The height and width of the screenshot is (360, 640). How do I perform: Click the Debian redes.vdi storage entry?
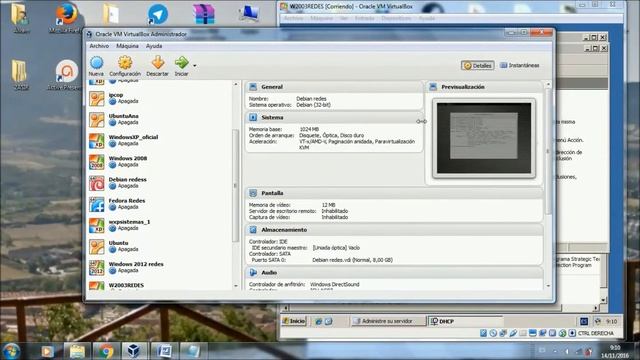pyautogui.click(x=352, y=260)
